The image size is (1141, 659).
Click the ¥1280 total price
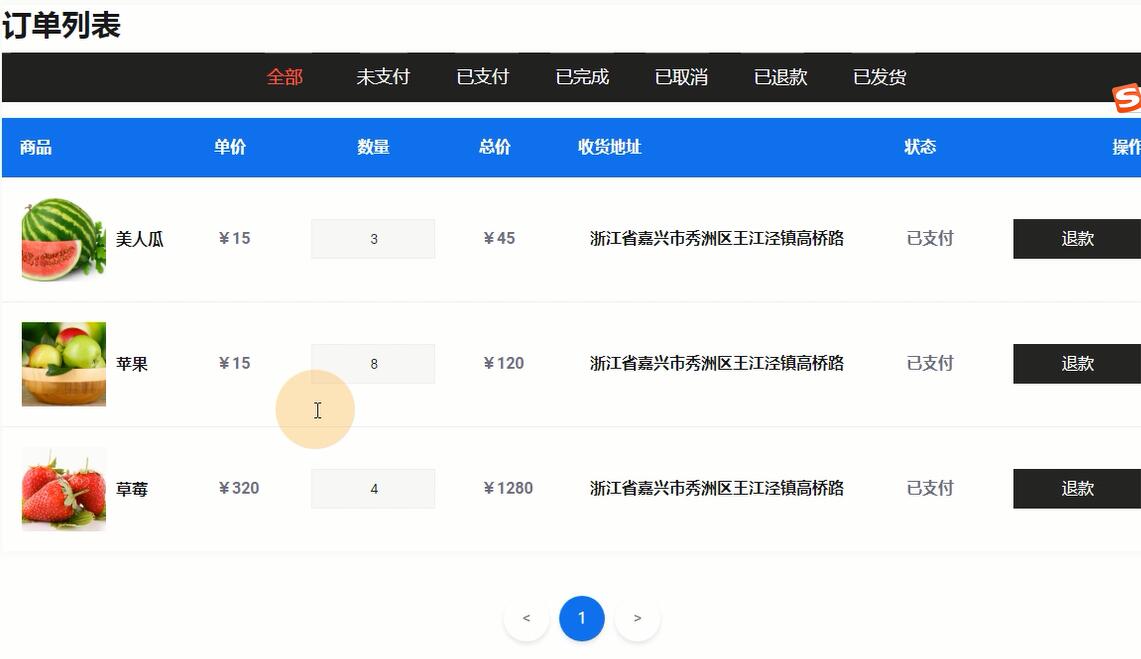tap(508, 489)
